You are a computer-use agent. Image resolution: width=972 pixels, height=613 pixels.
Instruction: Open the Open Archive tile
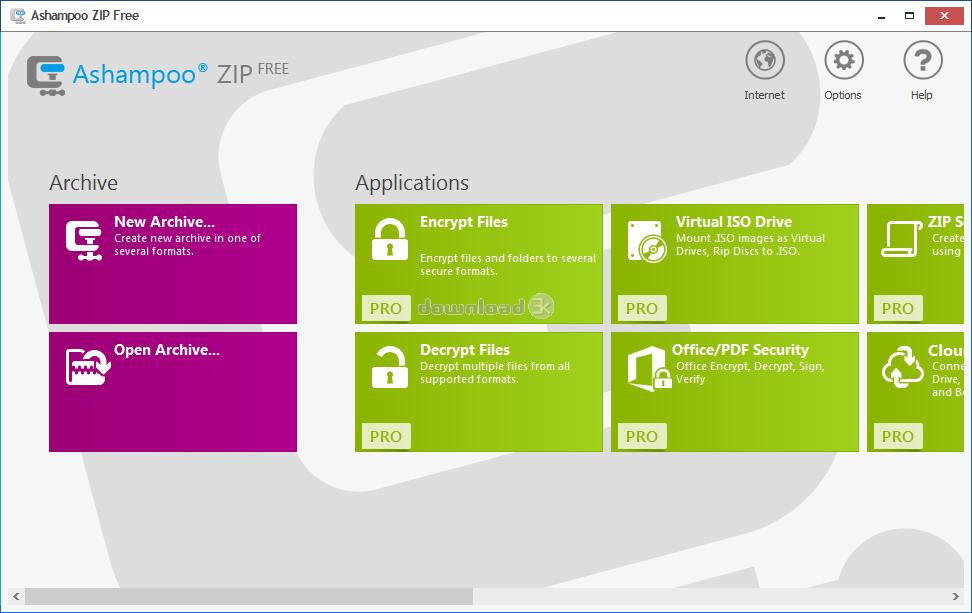coord(173,392)
